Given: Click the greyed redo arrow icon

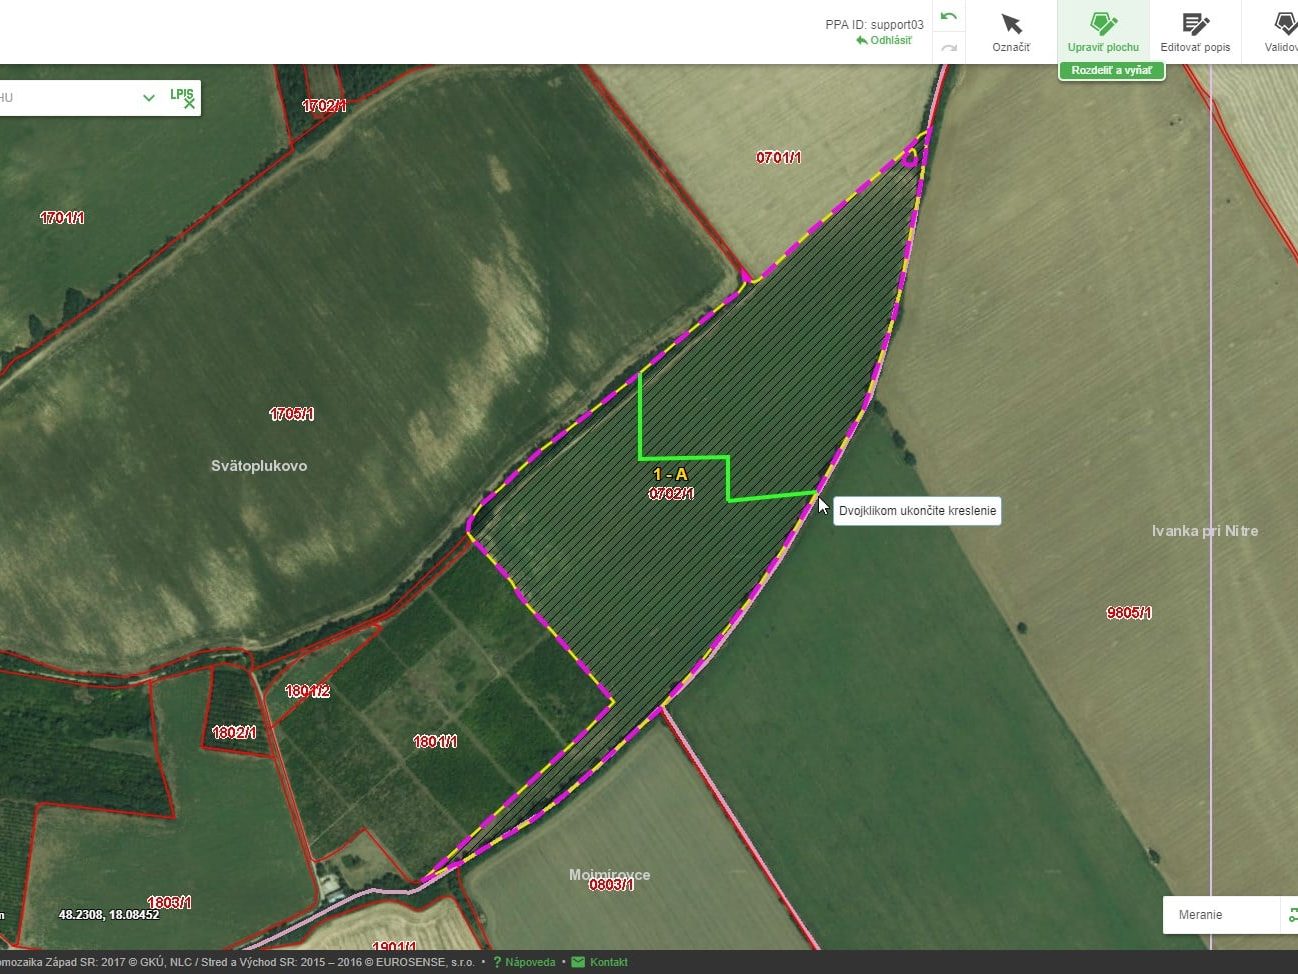Looking at the screenshot, I should (x=948, y=47).
